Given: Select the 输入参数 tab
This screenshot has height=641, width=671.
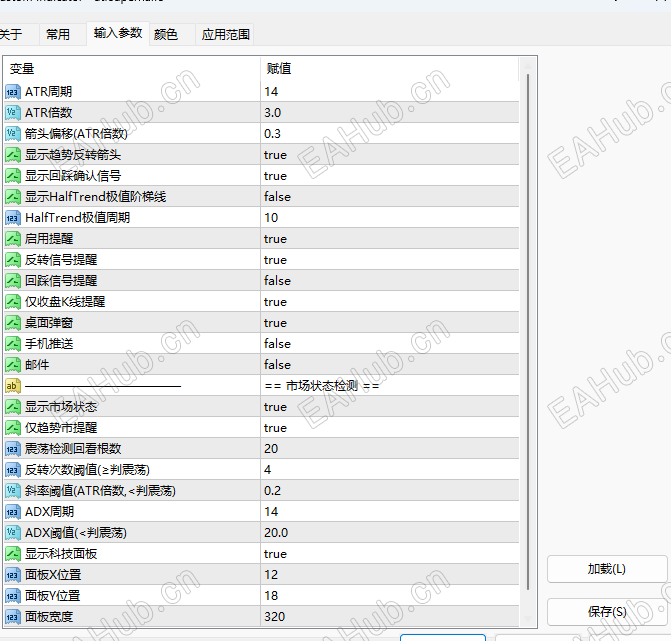Looking at the screenshot, I should click(x=118, y=33).
